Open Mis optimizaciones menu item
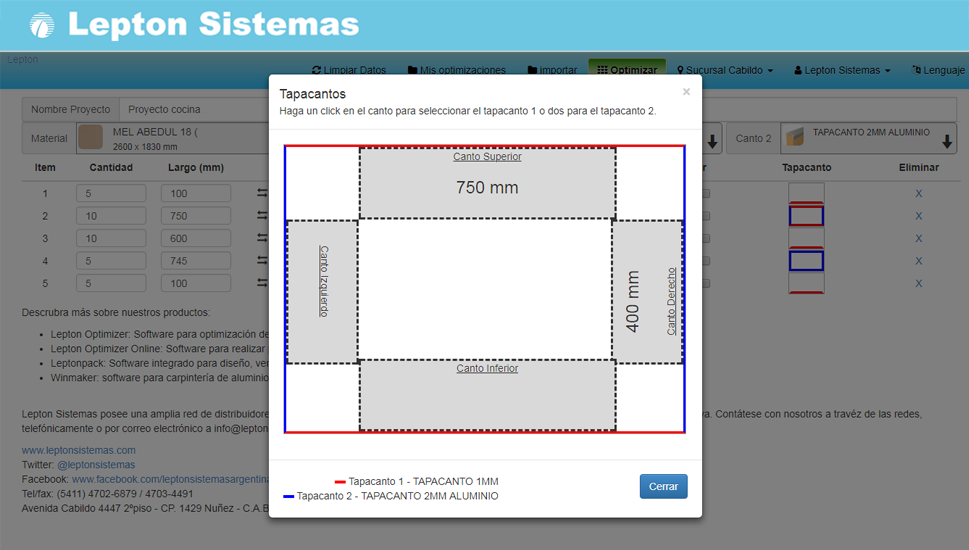 [x=457, y=70]
